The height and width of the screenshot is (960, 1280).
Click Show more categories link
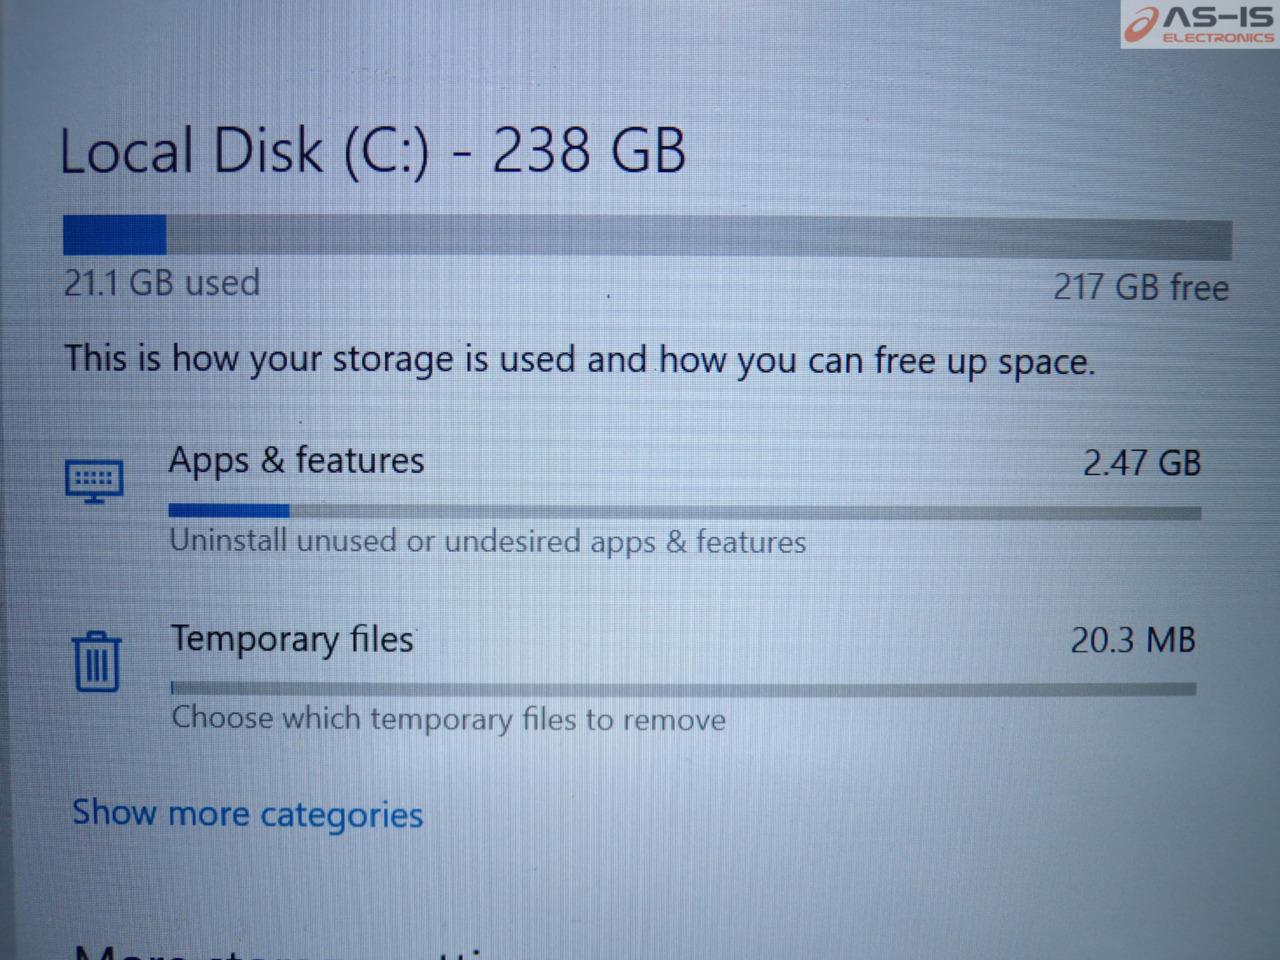pos(247,814)
